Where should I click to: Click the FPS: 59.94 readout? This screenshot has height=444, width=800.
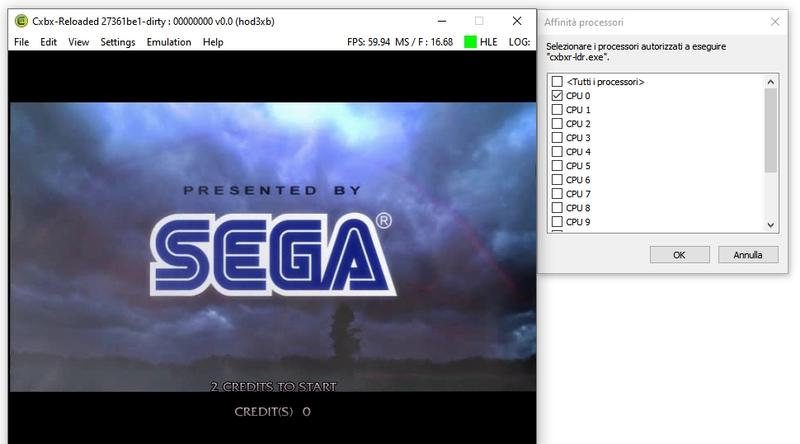368,42
